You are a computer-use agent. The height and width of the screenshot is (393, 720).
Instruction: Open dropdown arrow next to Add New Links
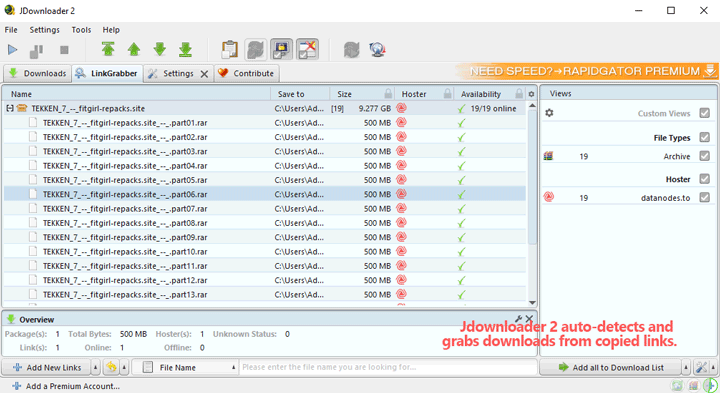click(x=95, y=367)
